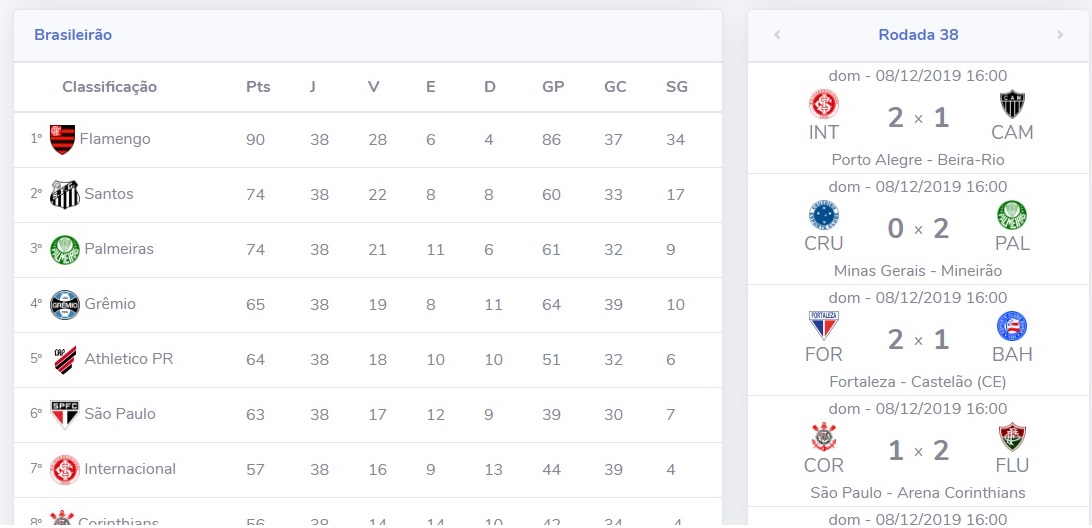Go to the previous round arrow

777,35
